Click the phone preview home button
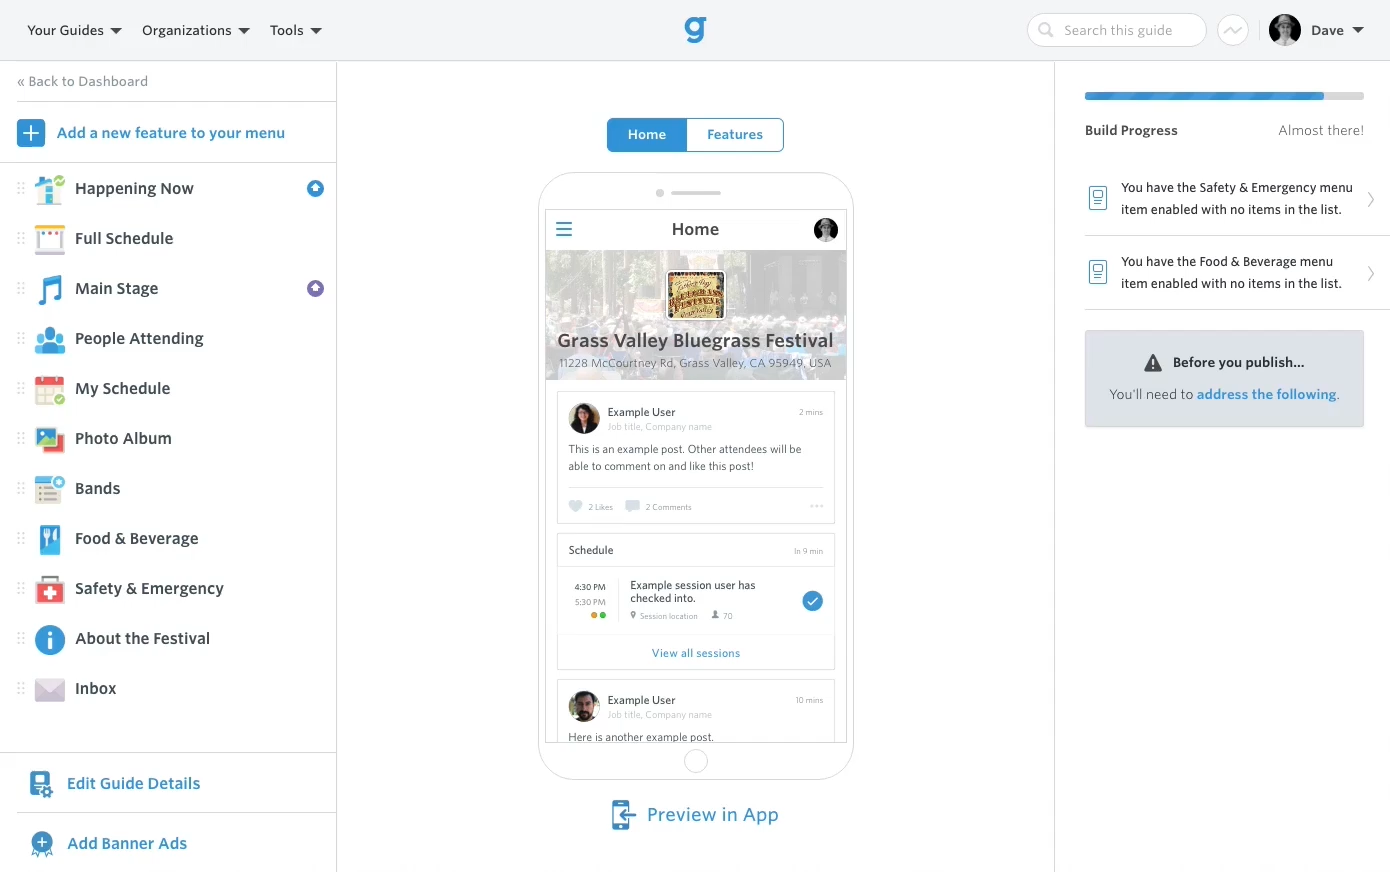This screenshot has height=872, width=1390. pyautogui.click(x=696, y=761)
